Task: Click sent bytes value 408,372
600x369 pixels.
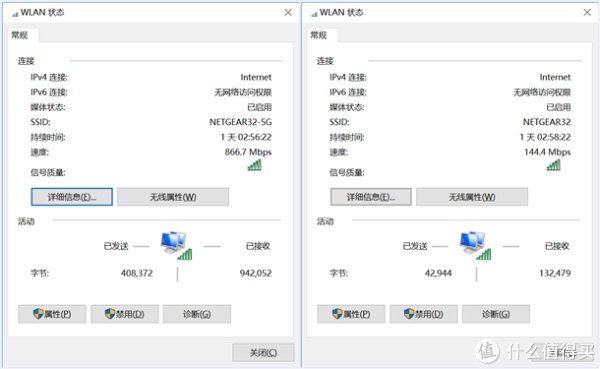Action: coord(137,273)
